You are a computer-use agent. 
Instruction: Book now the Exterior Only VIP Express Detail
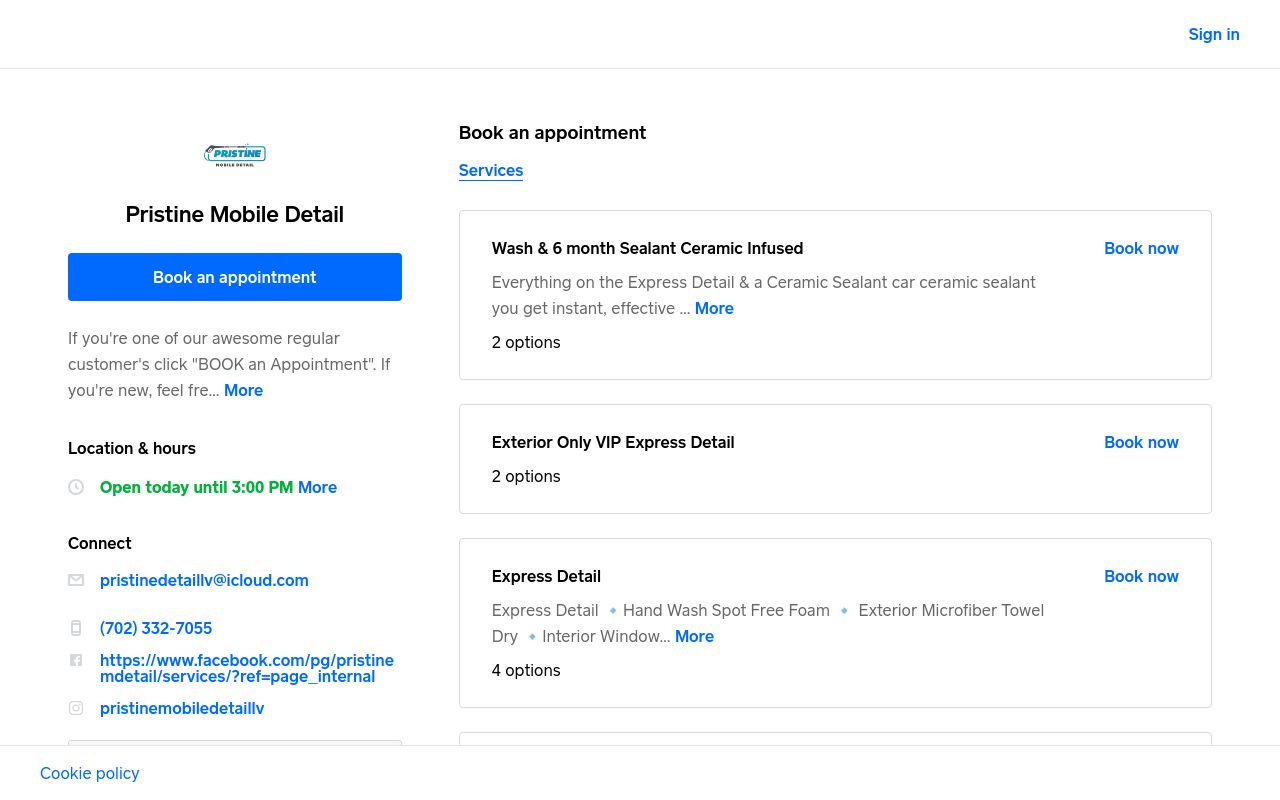pos(1141,442)
